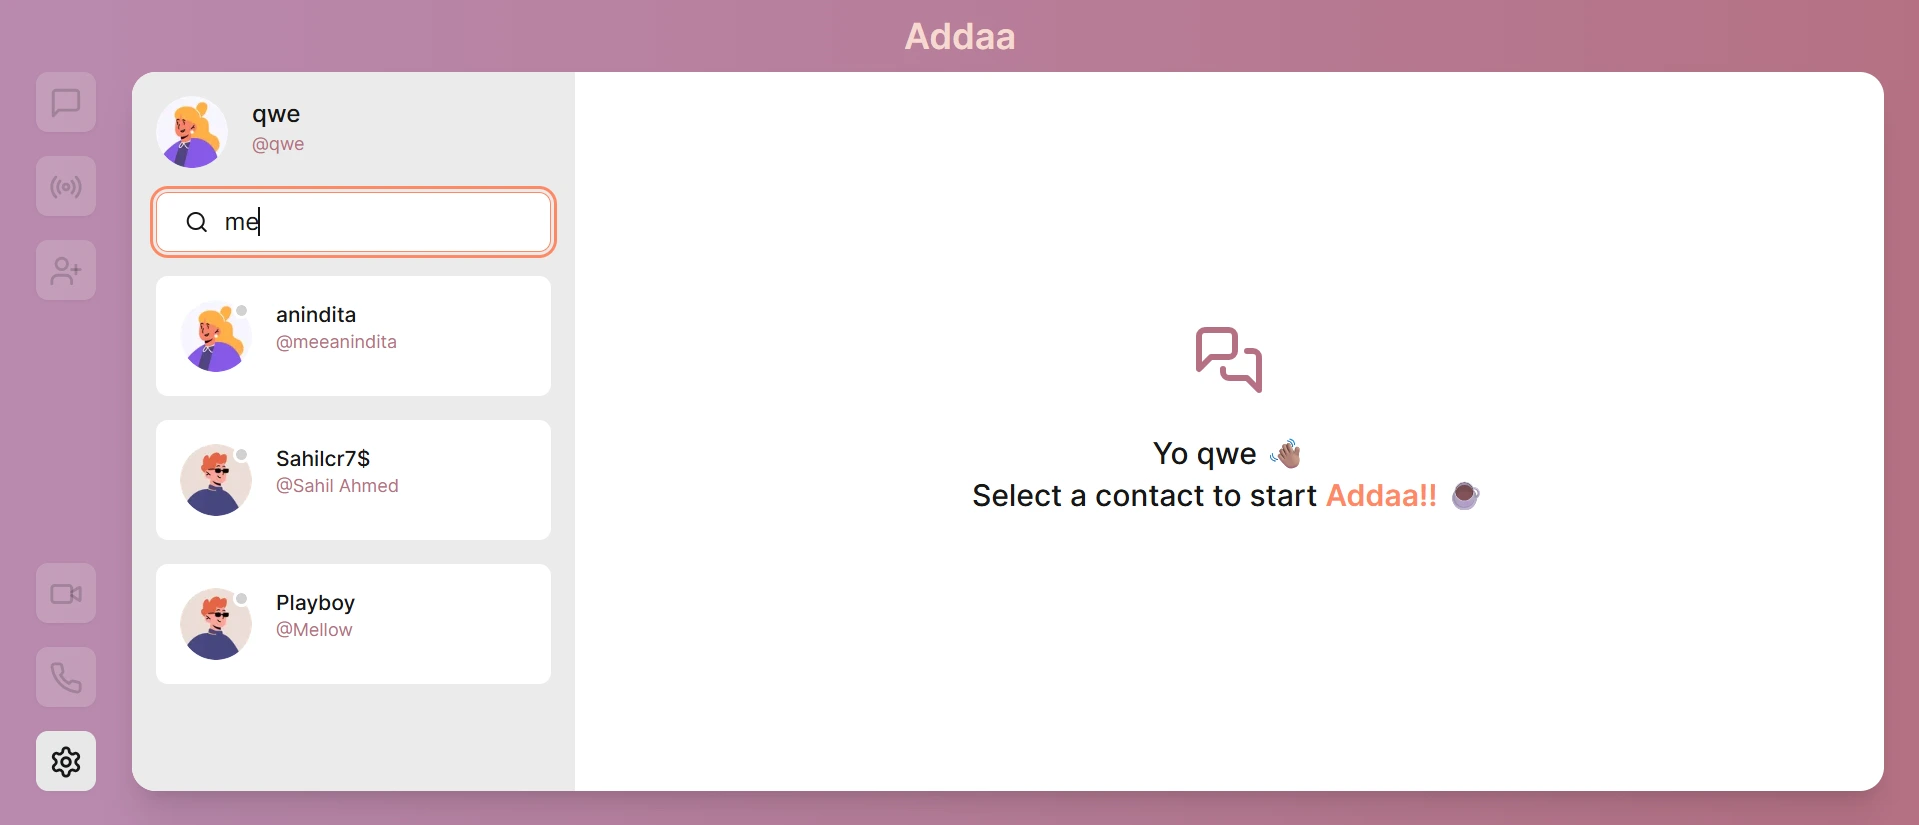Click the @qwe username text
1919x825 pixels.
pos(277,143)
